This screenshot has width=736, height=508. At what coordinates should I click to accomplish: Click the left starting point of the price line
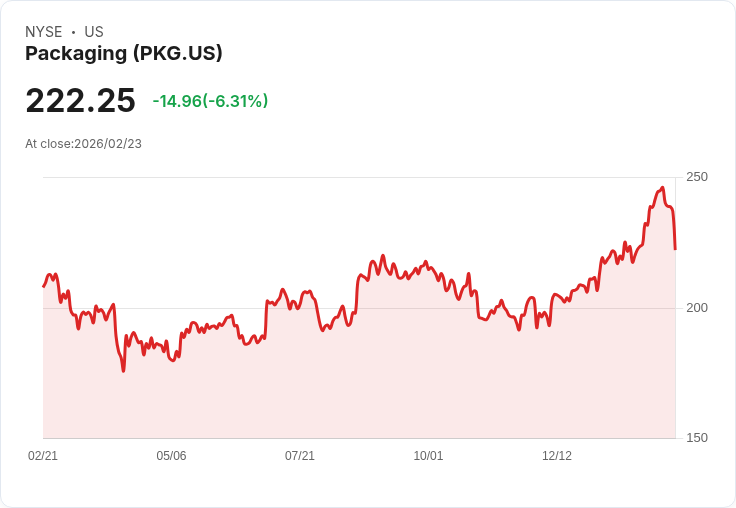pos(43,287)
